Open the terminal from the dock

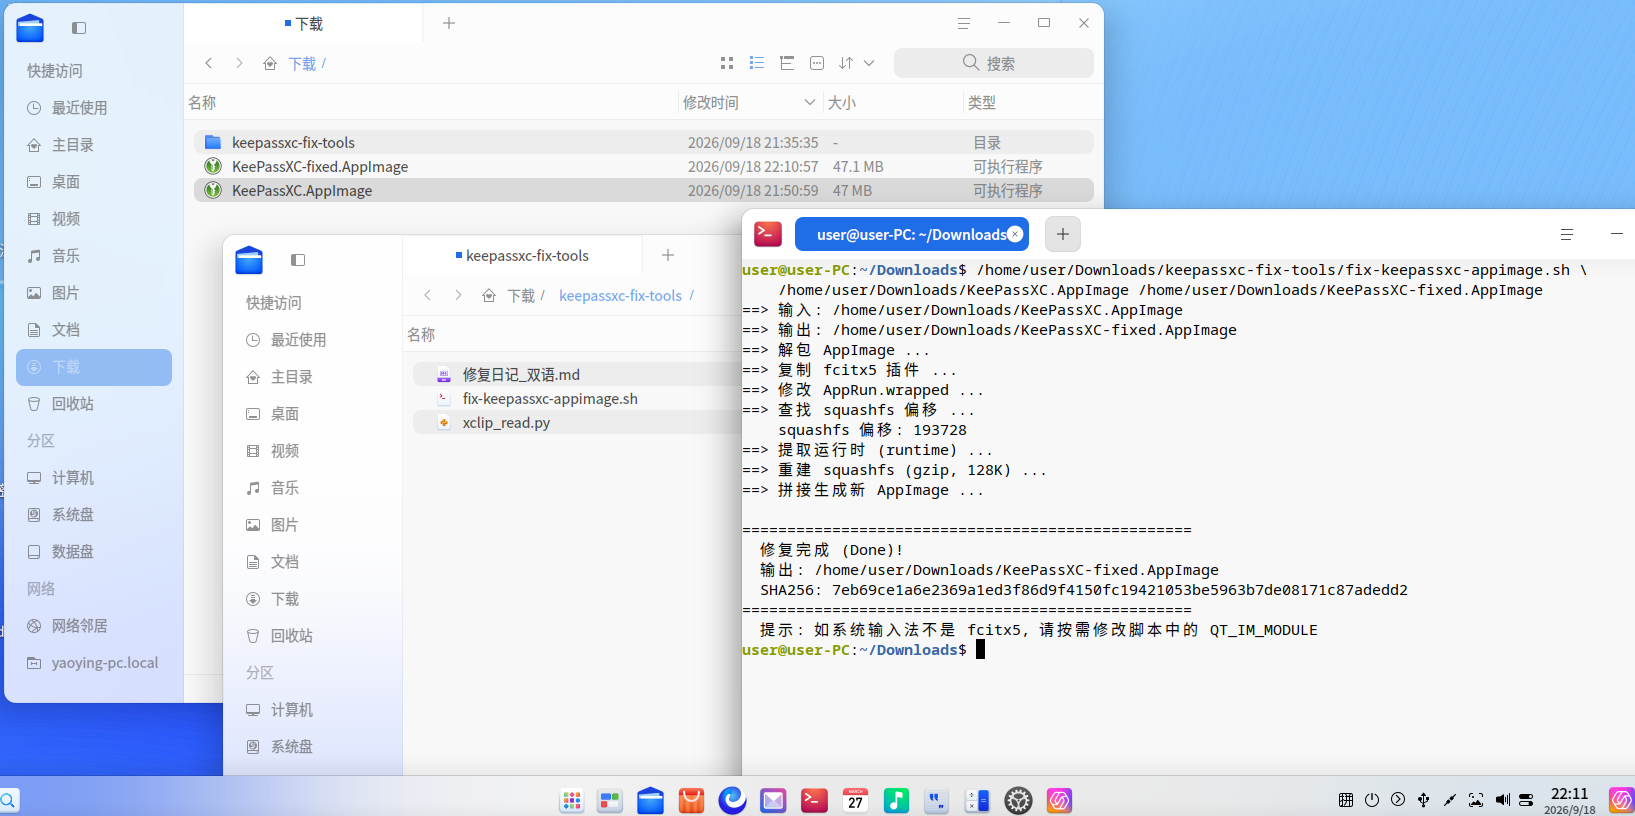814,800
